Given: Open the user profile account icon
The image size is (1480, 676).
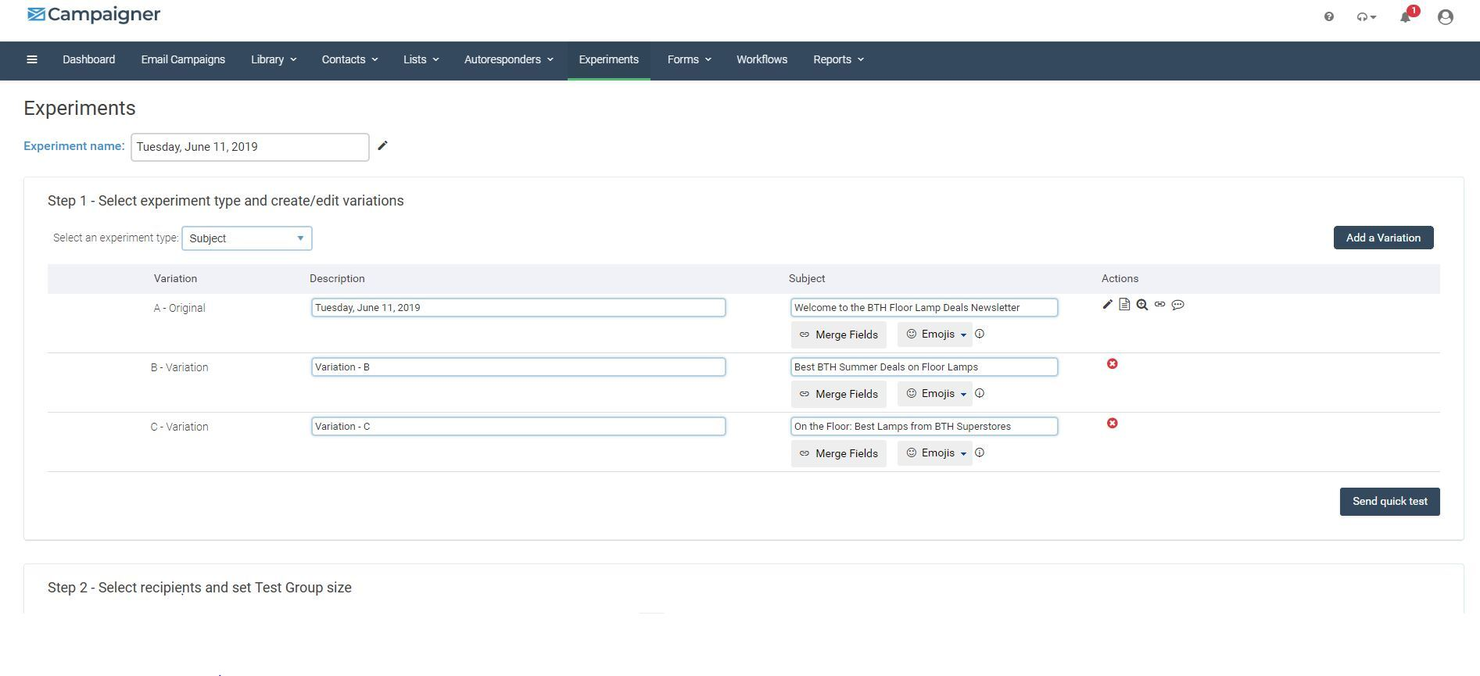Looking at the screenshot, I should tap(1443, 17).
